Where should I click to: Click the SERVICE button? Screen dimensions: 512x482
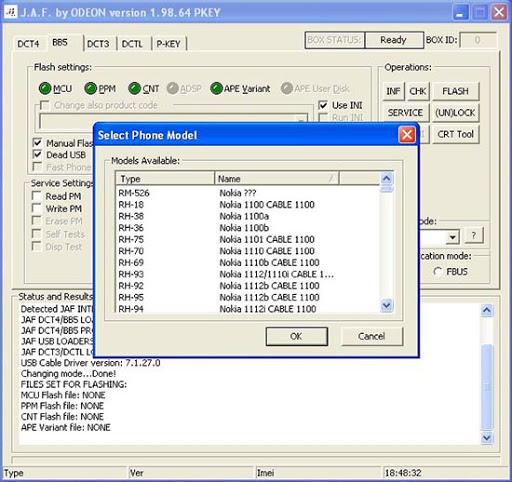coord(405,113)
